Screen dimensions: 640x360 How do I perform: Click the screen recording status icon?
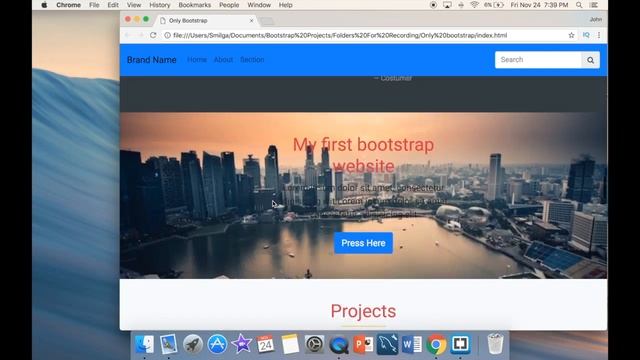pos(433,5)
